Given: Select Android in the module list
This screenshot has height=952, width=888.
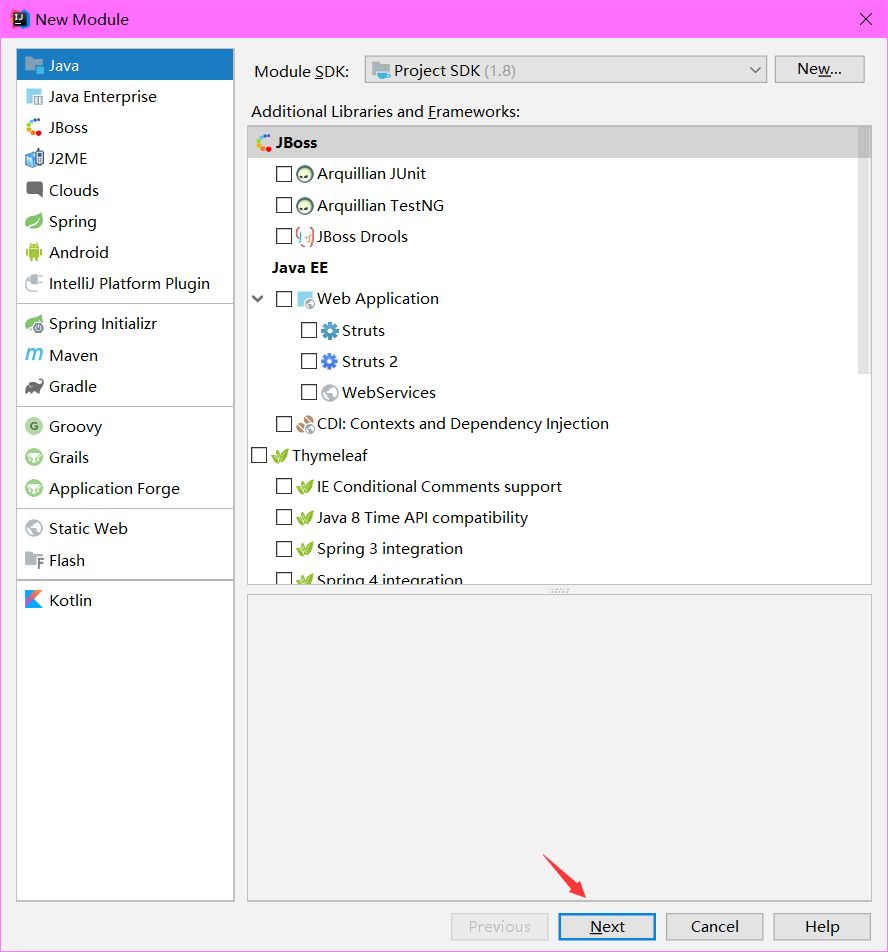Looking at the screenshot, I should [x=125, y=252].
